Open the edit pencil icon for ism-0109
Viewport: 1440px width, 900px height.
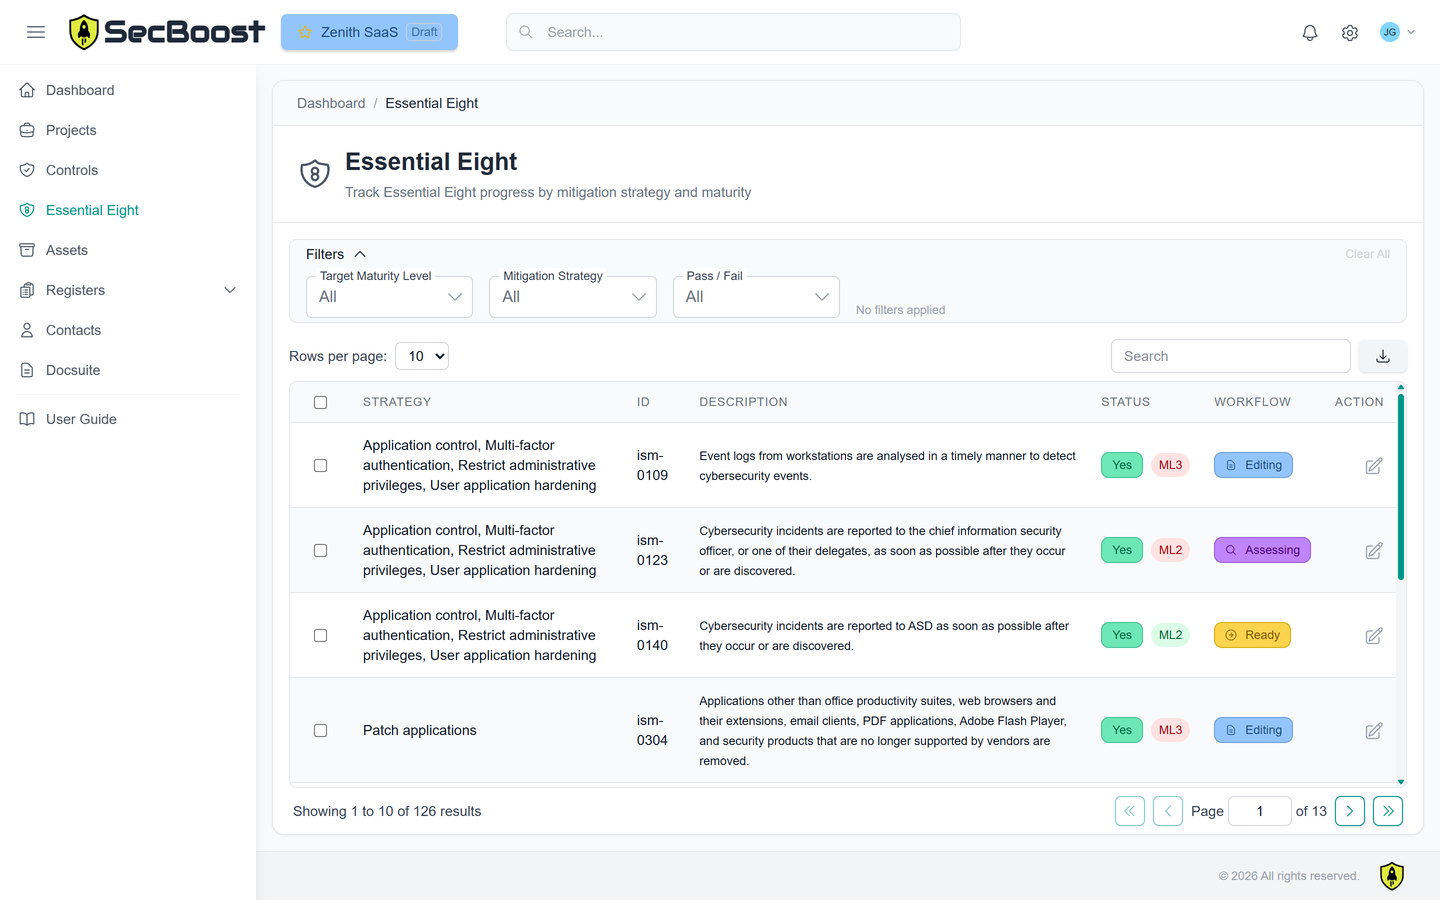coord(1373,465)
